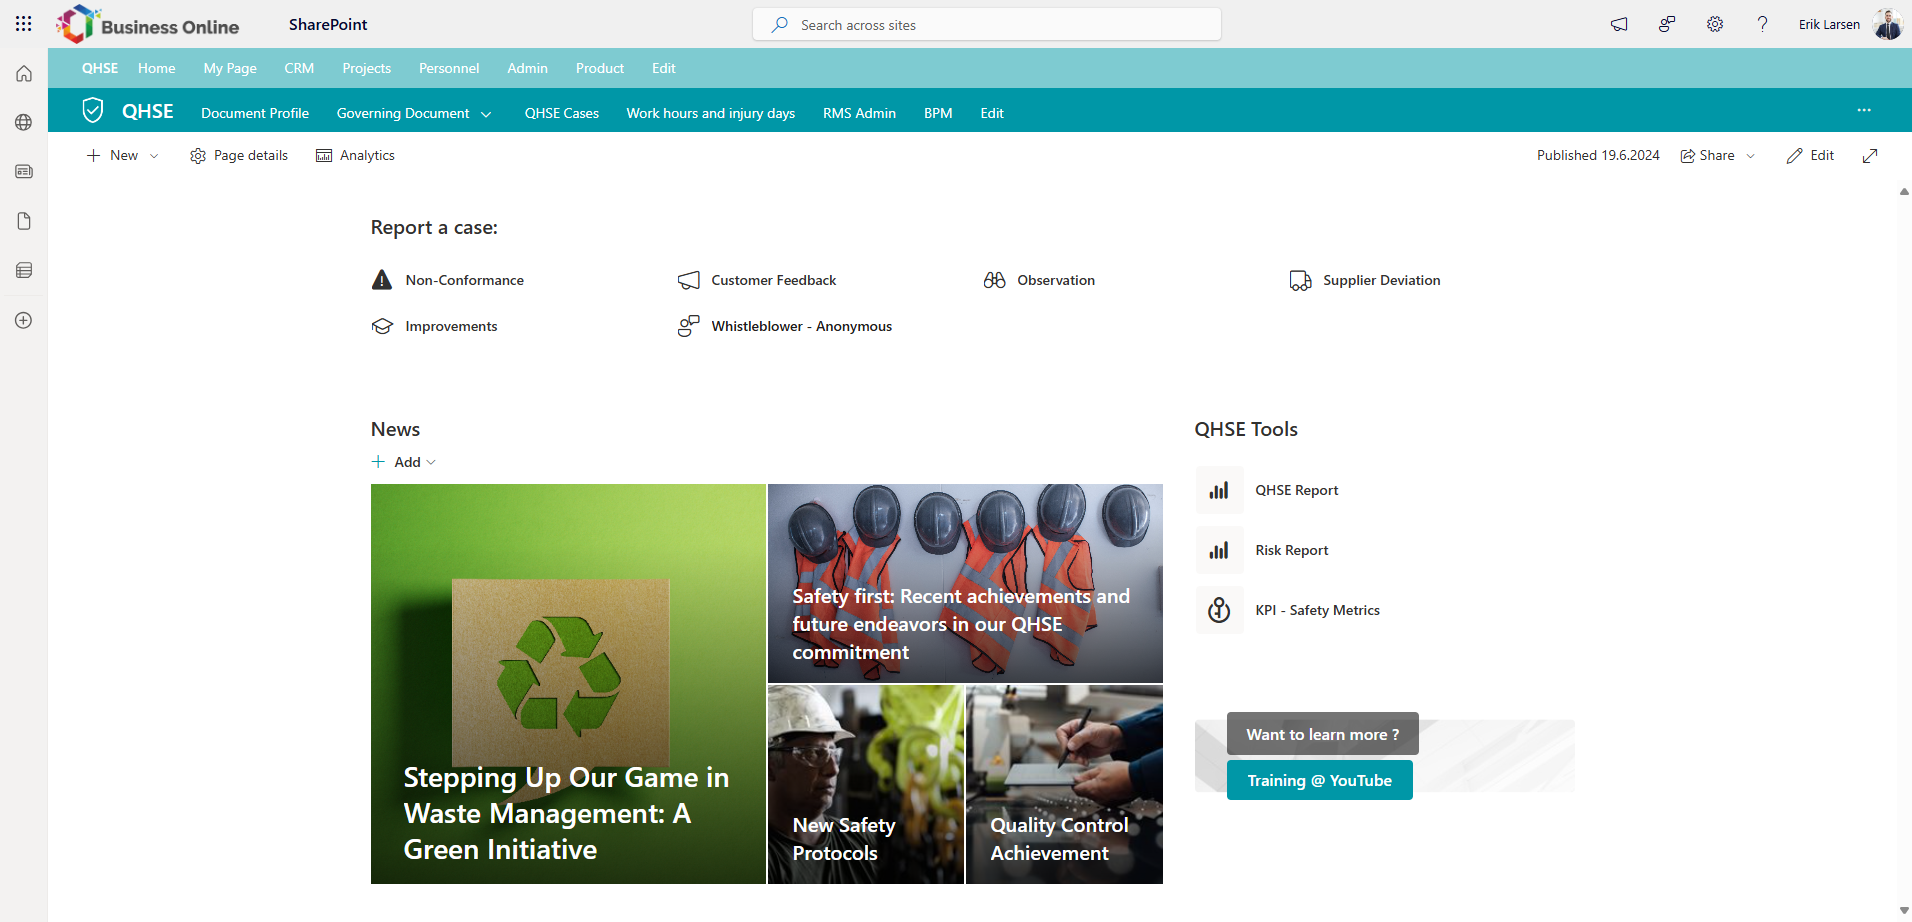
Task: Open Document Profile in QHSE navigation
Action: point(255,113)
